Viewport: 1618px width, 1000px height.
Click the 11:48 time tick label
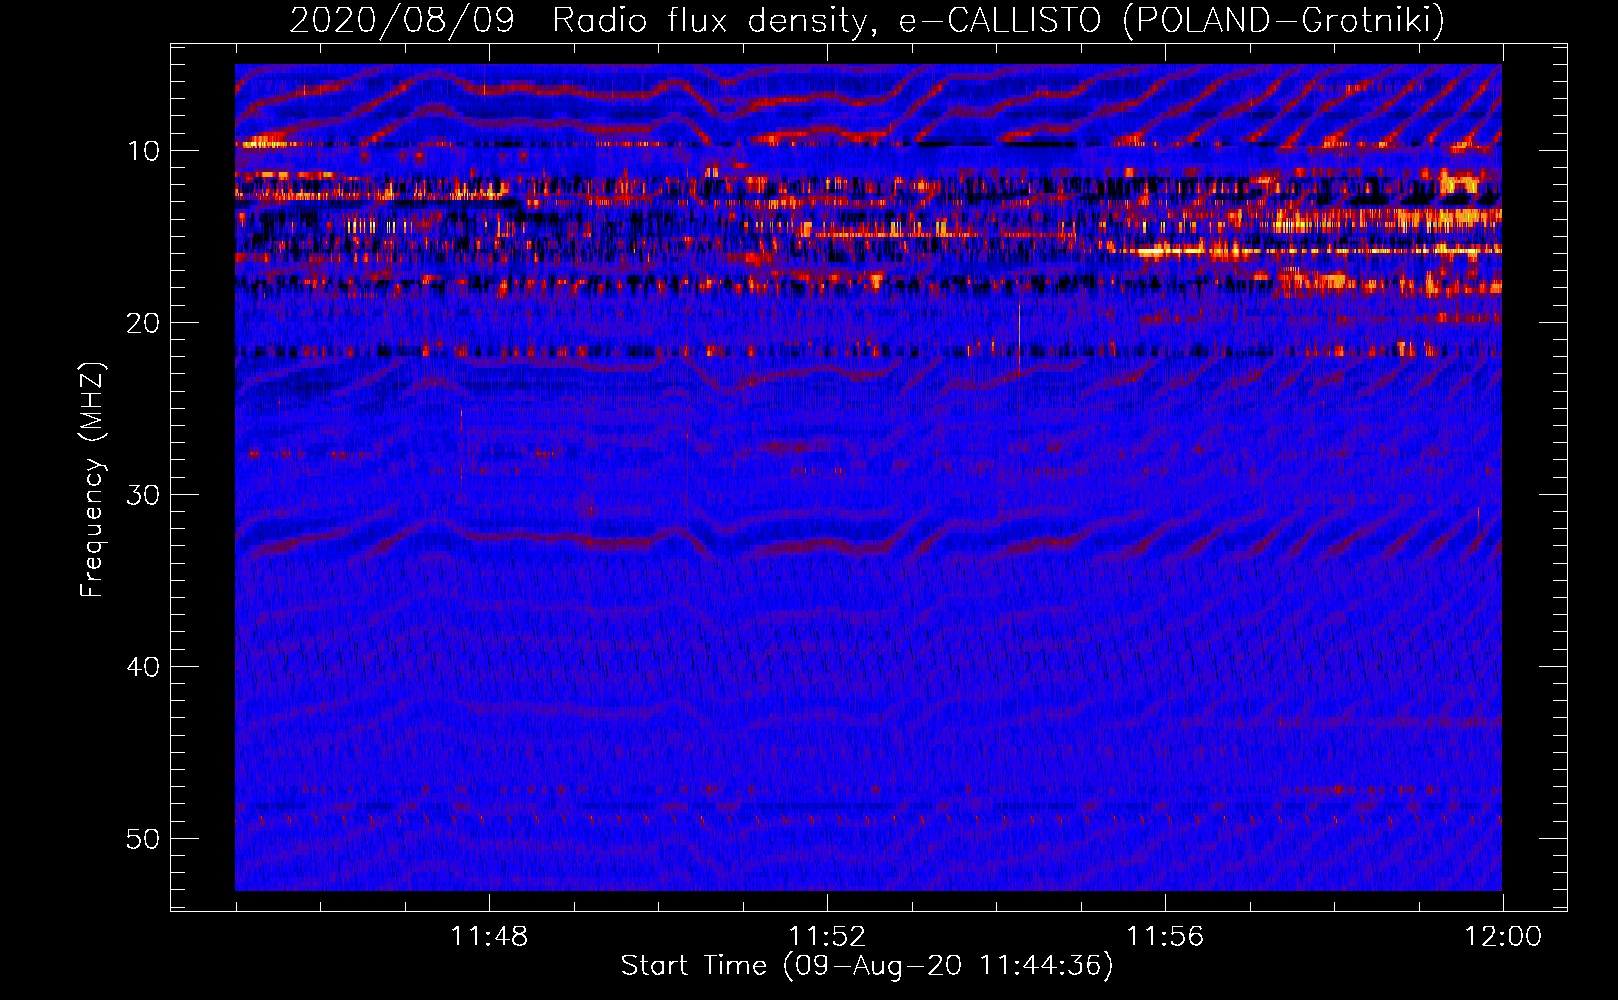[x=489, y=937]
